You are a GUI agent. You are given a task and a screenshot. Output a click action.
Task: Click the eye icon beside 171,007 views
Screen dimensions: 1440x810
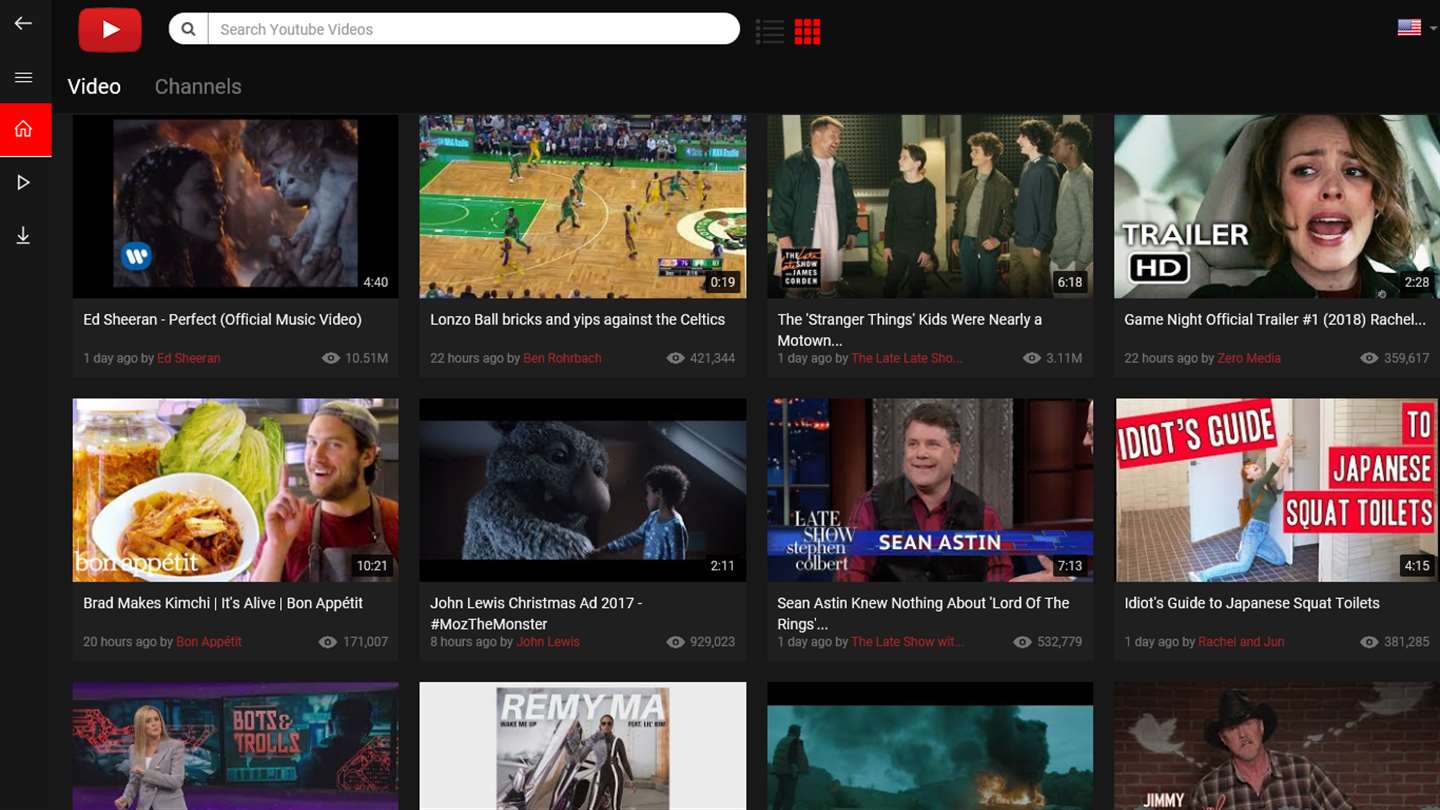328,642
